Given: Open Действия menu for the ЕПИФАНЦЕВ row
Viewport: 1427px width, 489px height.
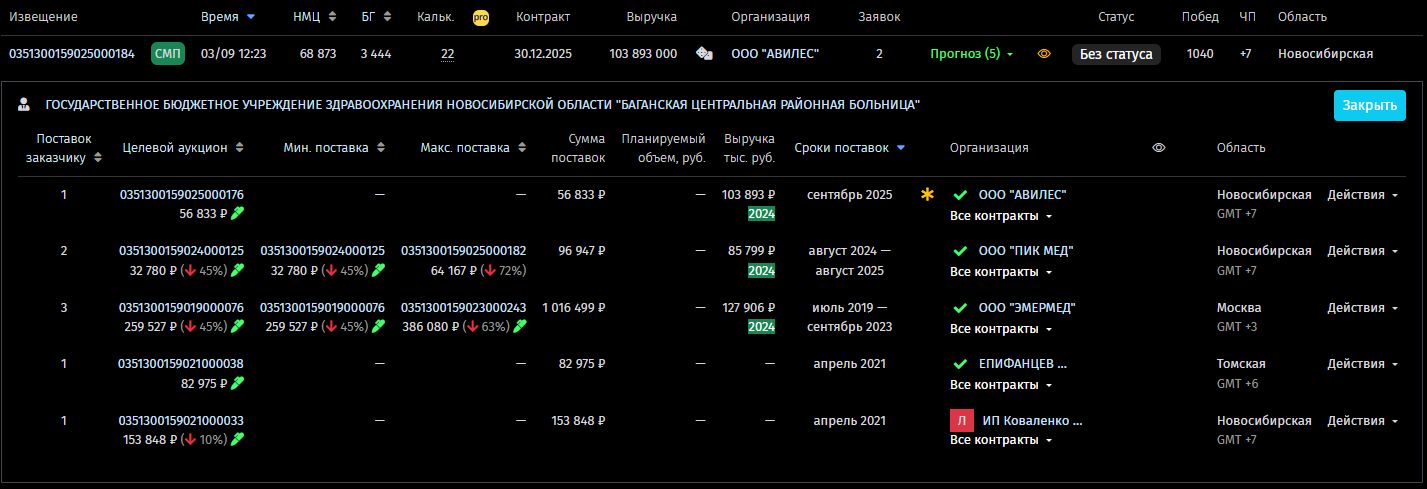Looking at the screenshot, I should 1361,364.
